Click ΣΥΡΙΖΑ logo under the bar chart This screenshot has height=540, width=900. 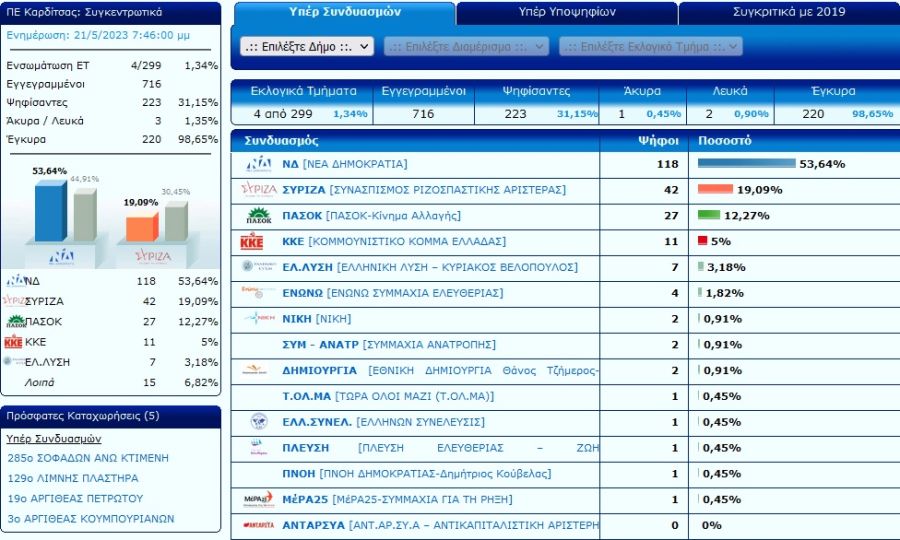point(153,256)
